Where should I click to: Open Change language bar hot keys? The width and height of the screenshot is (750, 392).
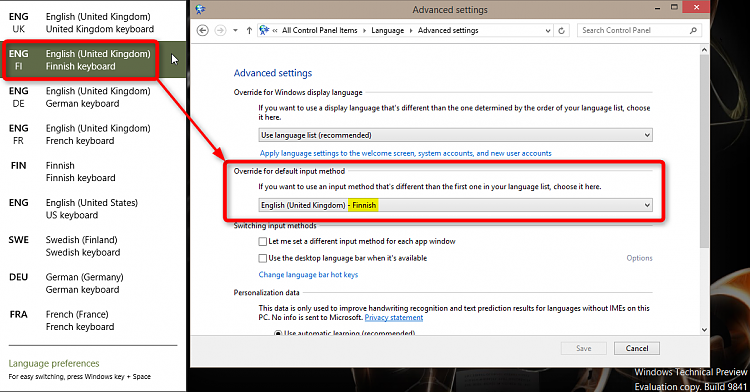[309, 274]
